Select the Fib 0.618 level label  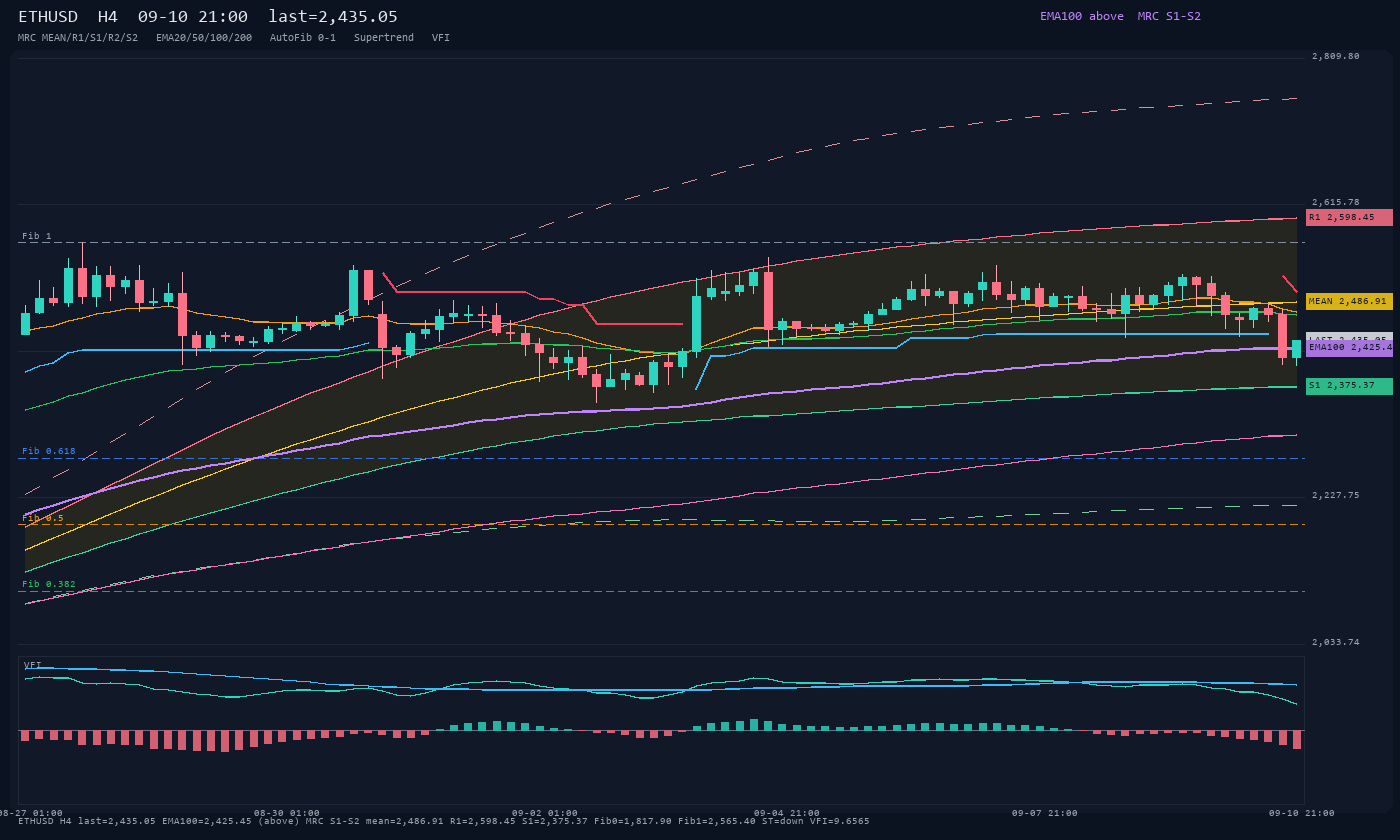point(49,451)
